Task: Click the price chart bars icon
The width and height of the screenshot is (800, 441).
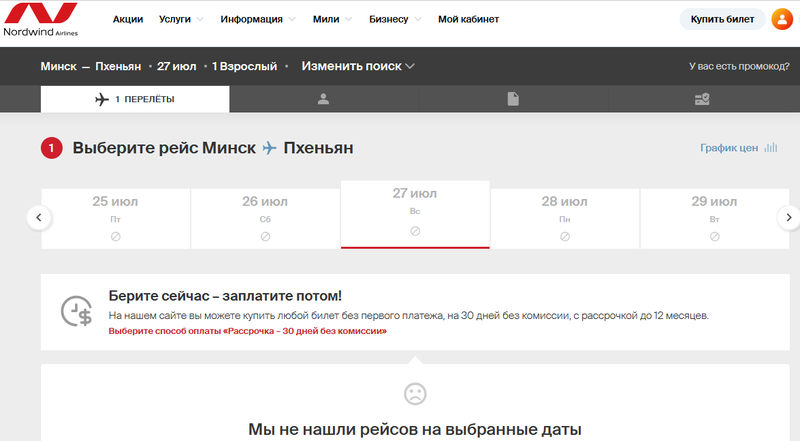Action: (770, 148)
